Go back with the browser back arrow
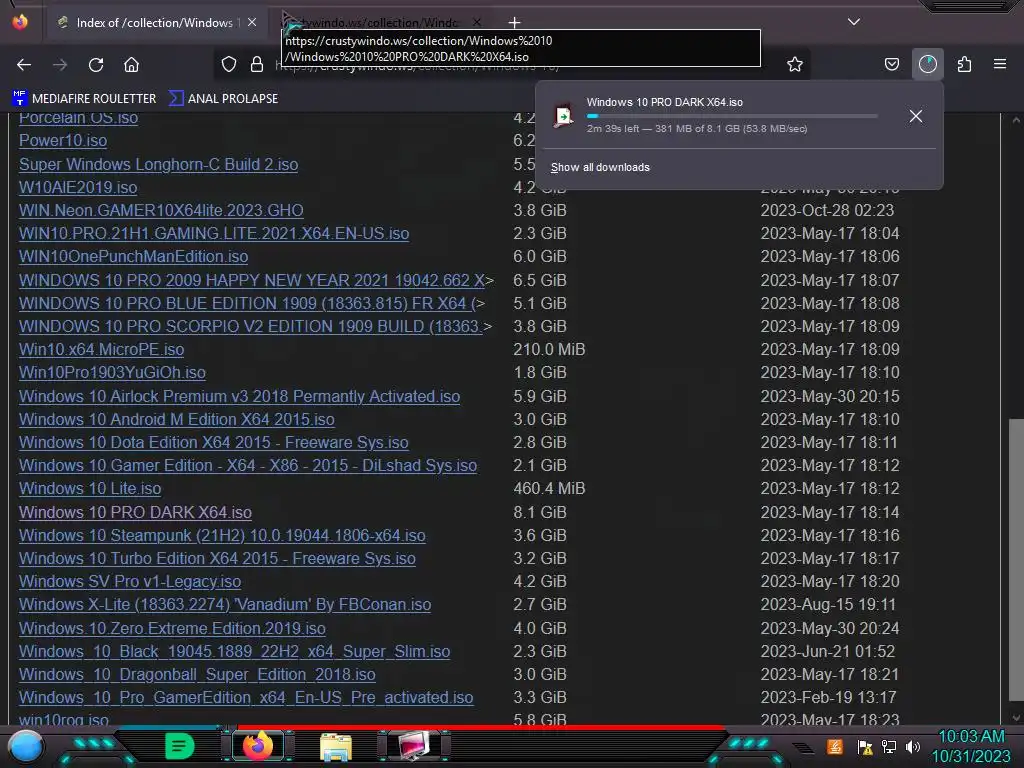 click(24, 65)
